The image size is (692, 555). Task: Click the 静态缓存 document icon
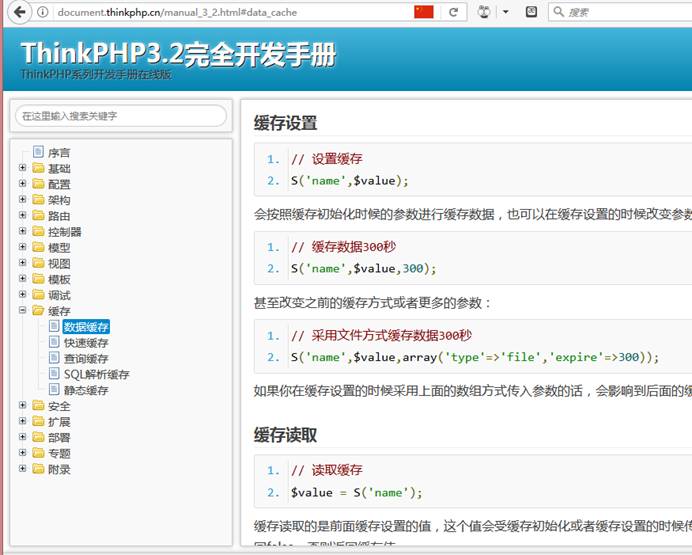(x=54, y=390)
